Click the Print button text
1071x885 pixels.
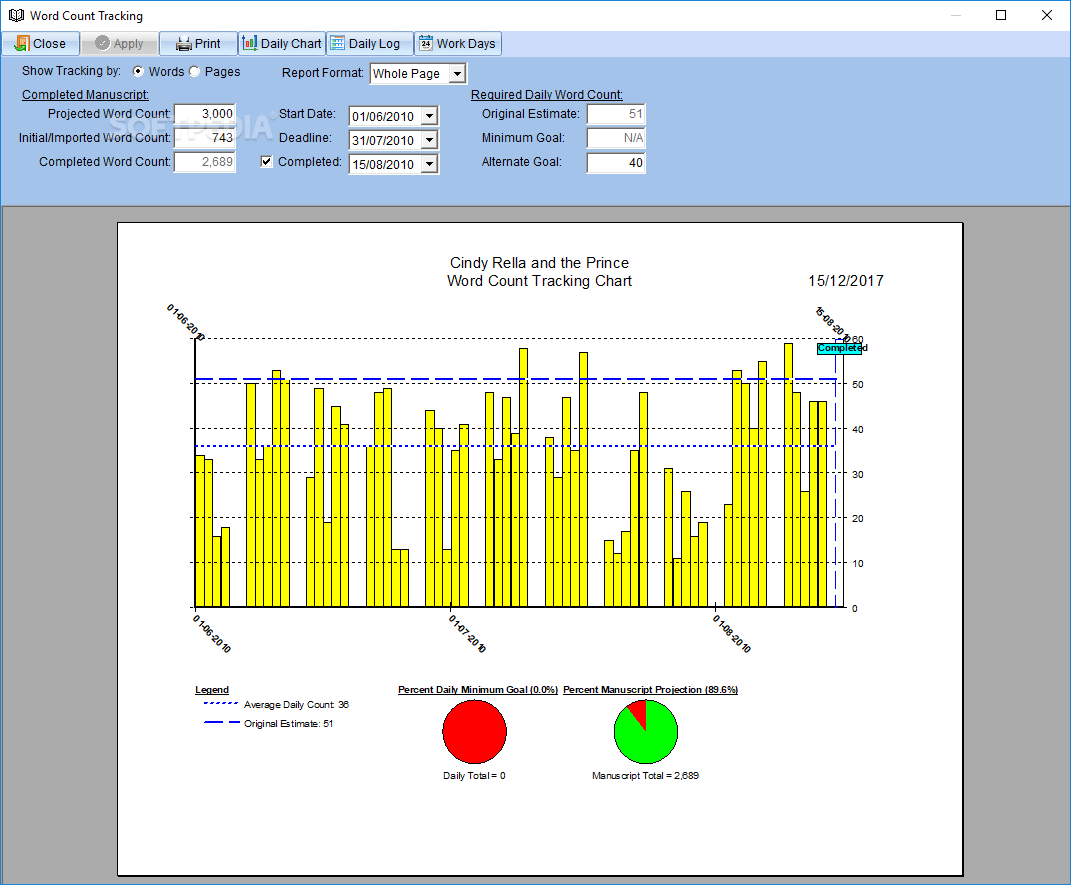tap(208, 44)
